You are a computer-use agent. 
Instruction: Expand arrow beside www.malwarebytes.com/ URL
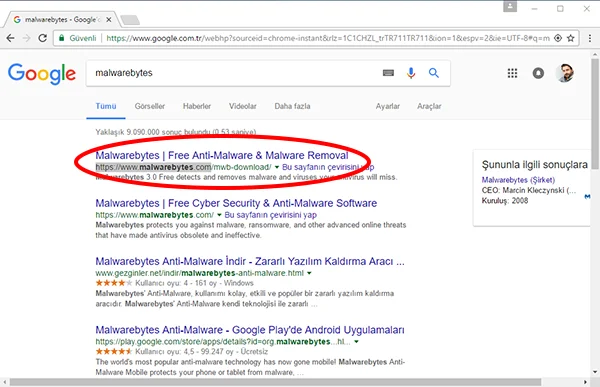click(219, 215)
